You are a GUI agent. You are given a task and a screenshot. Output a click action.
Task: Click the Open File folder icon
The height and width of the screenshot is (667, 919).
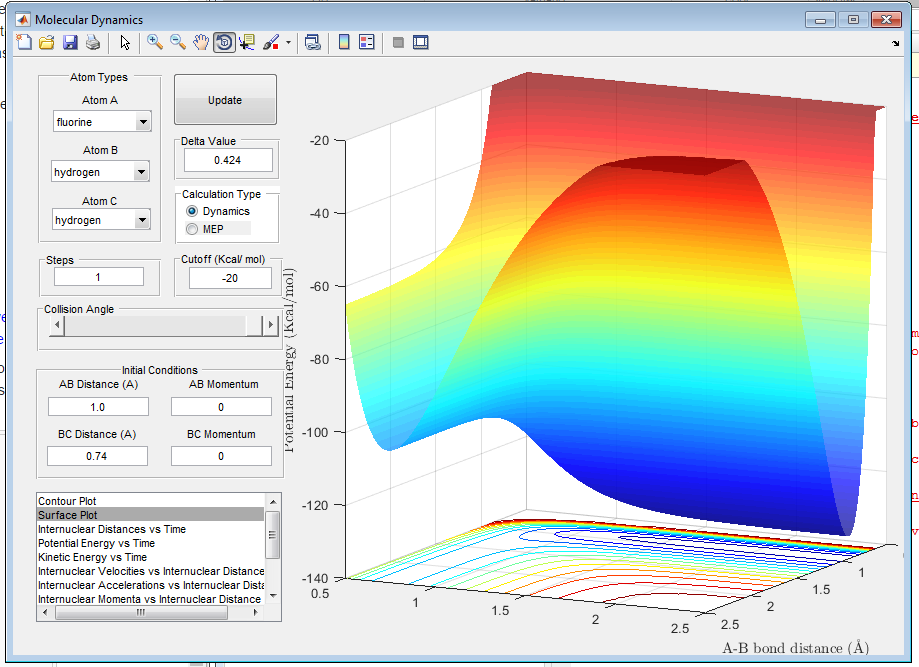pos(47,42)
